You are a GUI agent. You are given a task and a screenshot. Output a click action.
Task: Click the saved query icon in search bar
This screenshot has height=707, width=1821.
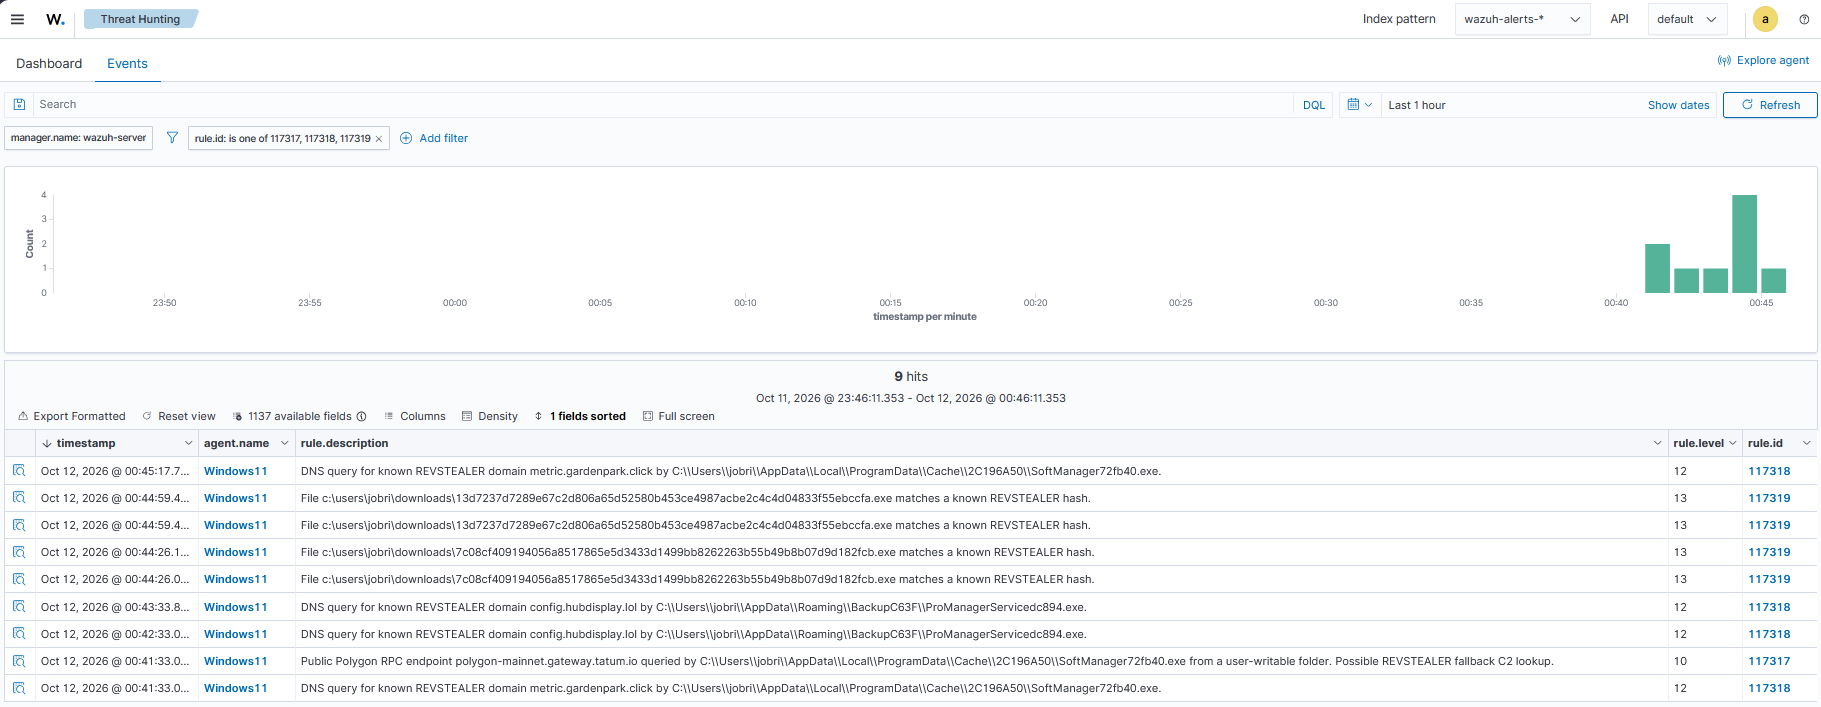click(x=19, y=104)
